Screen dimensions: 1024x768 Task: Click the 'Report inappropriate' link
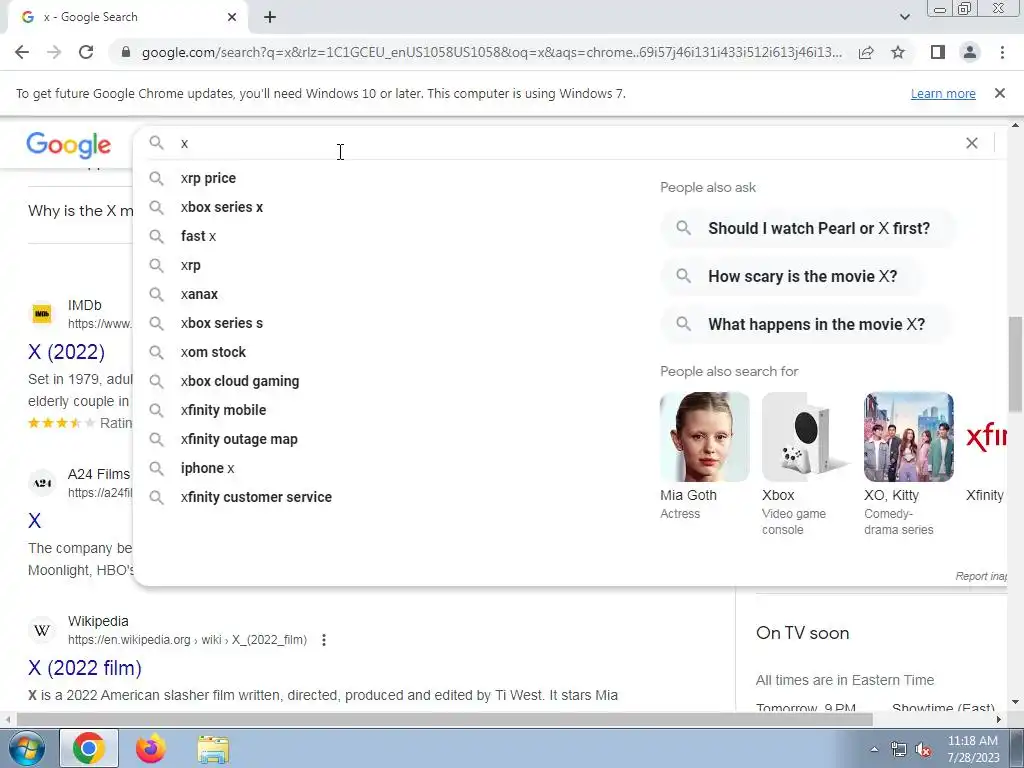point(981,576)
